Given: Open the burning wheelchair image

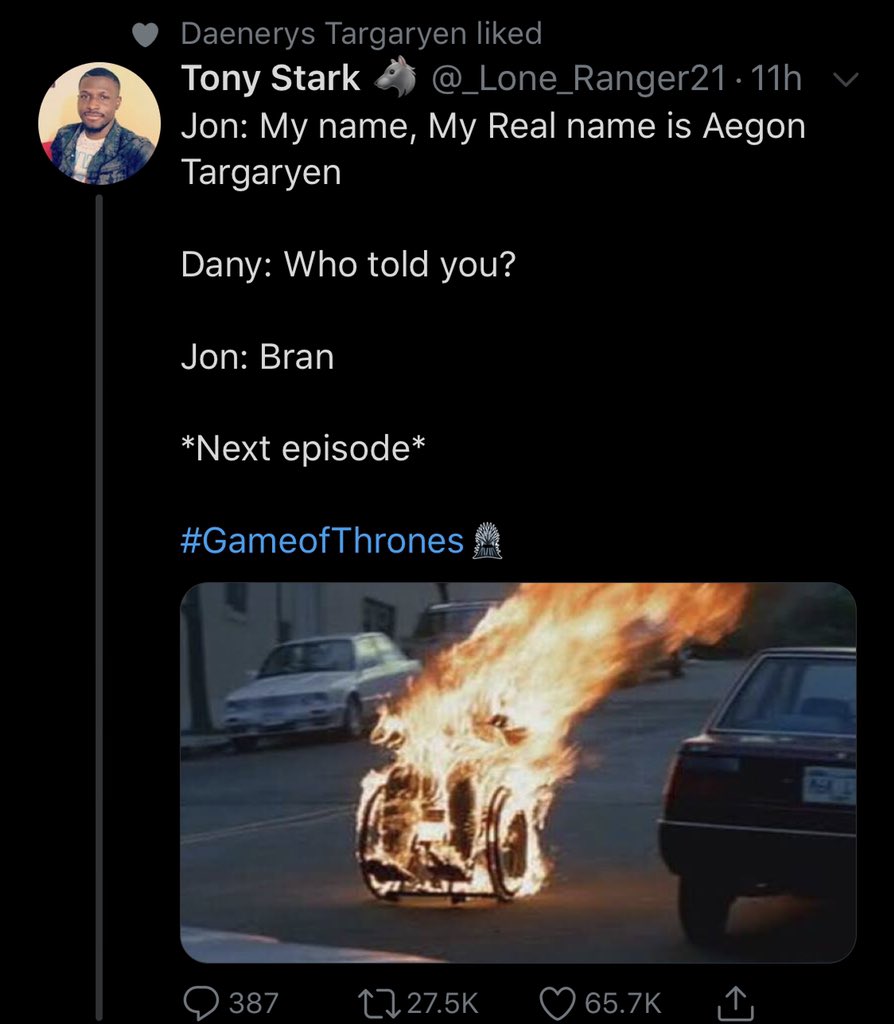Looking at the screenshot, I should pos(518,773).
